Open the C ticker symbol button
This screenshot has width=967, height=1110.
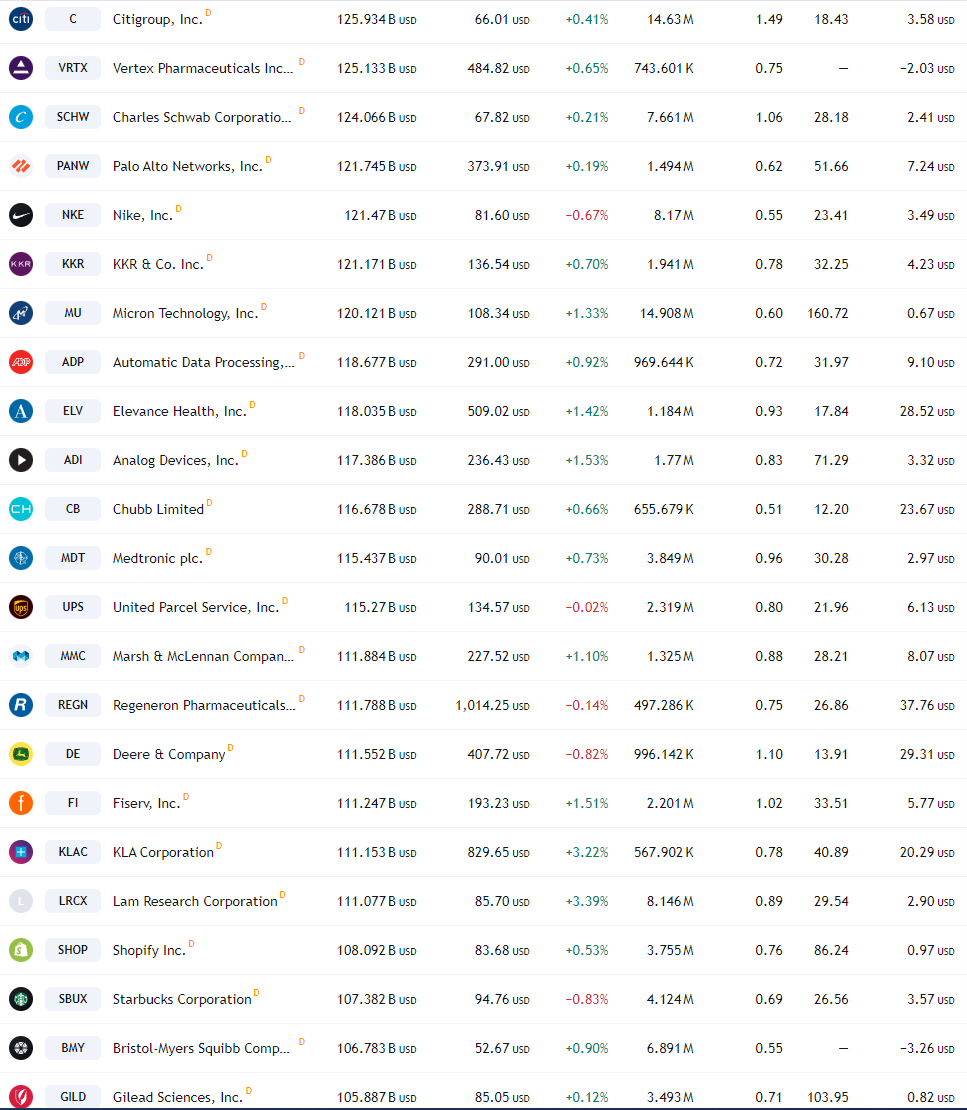pos(73,19)
